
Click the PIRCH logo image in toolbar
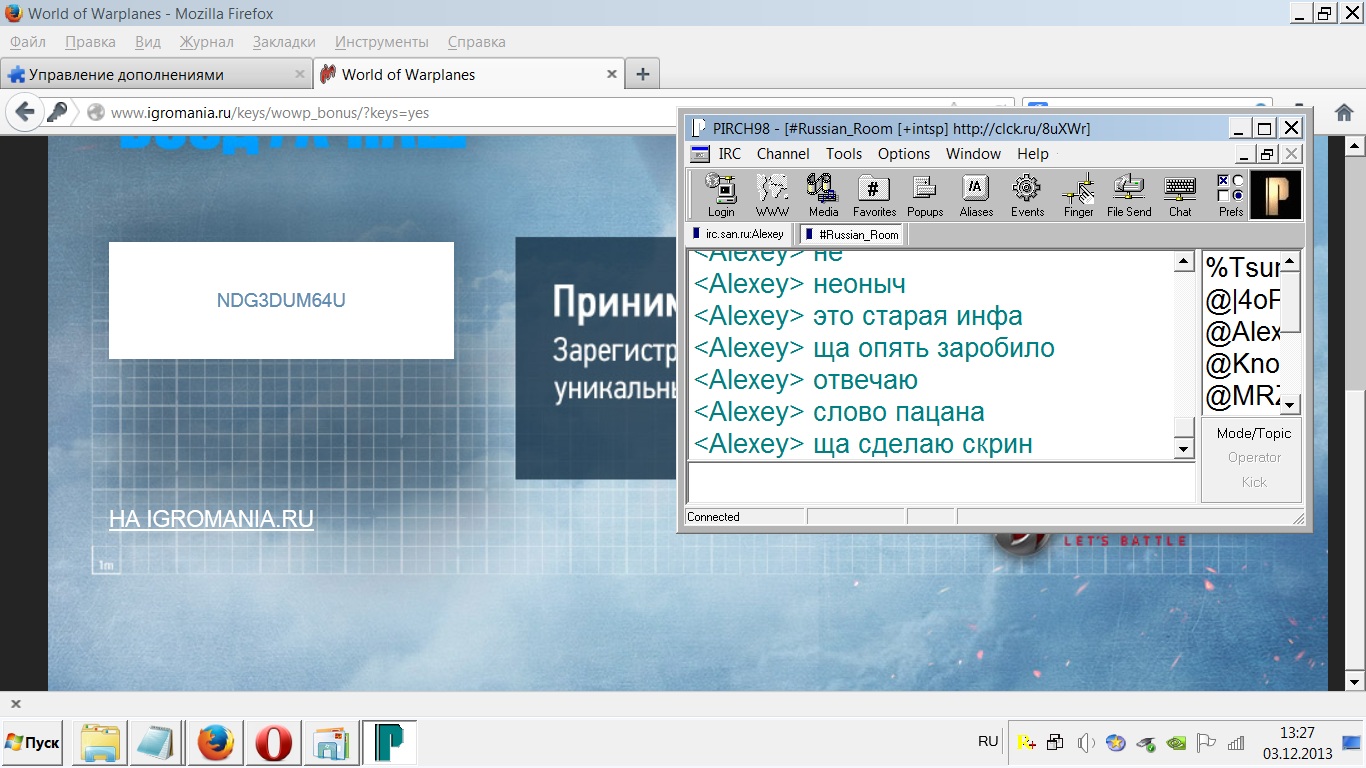[1276, 194]
